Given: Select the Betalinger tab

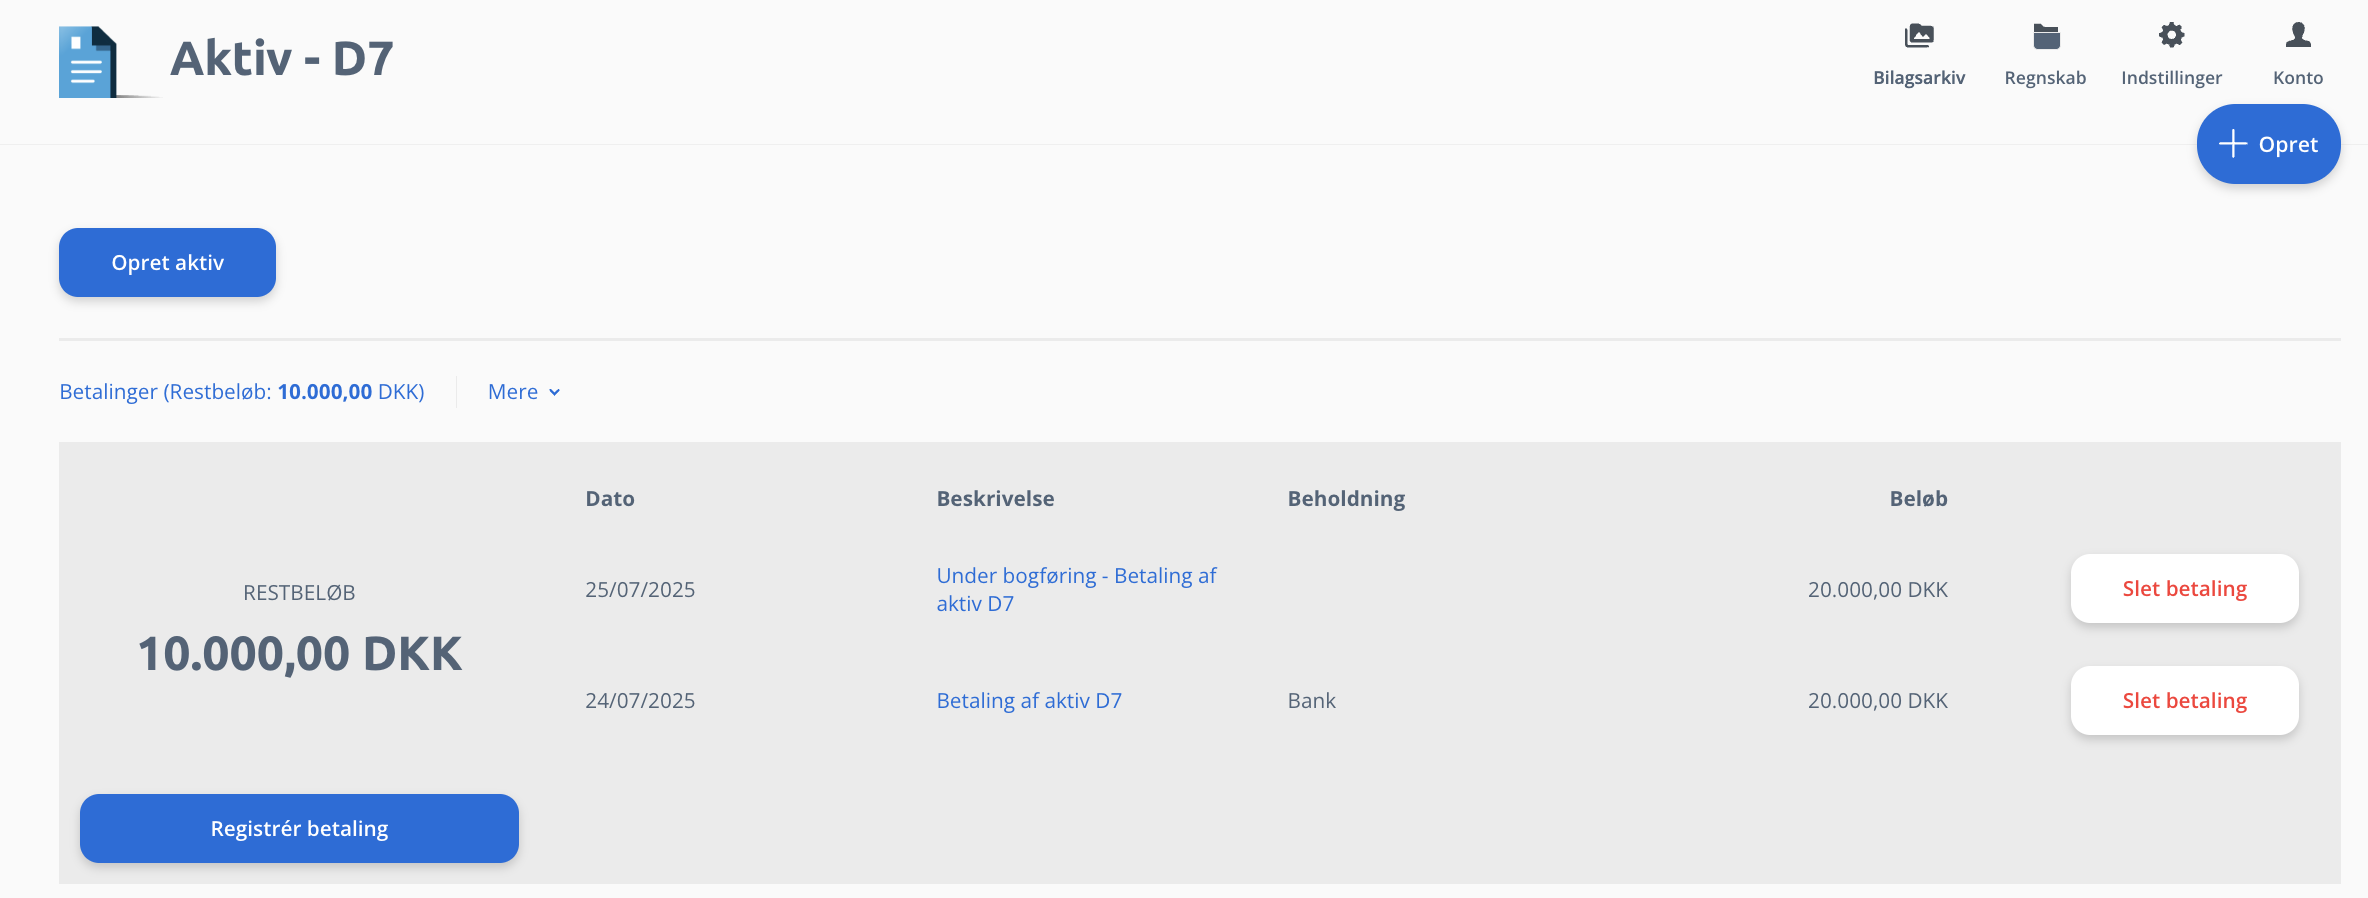Looking at the screenshot, I should click(x=242, y=392).
